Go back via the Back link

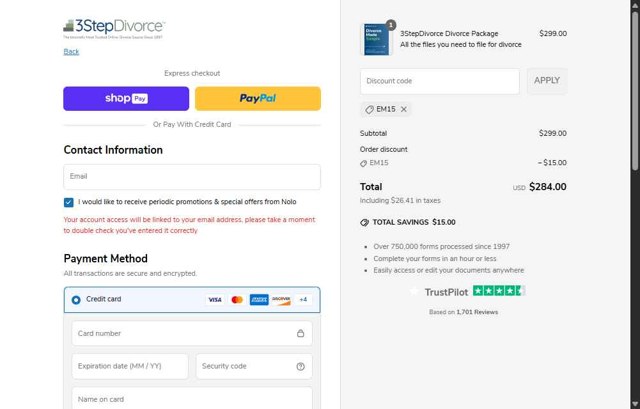point(71,51)
